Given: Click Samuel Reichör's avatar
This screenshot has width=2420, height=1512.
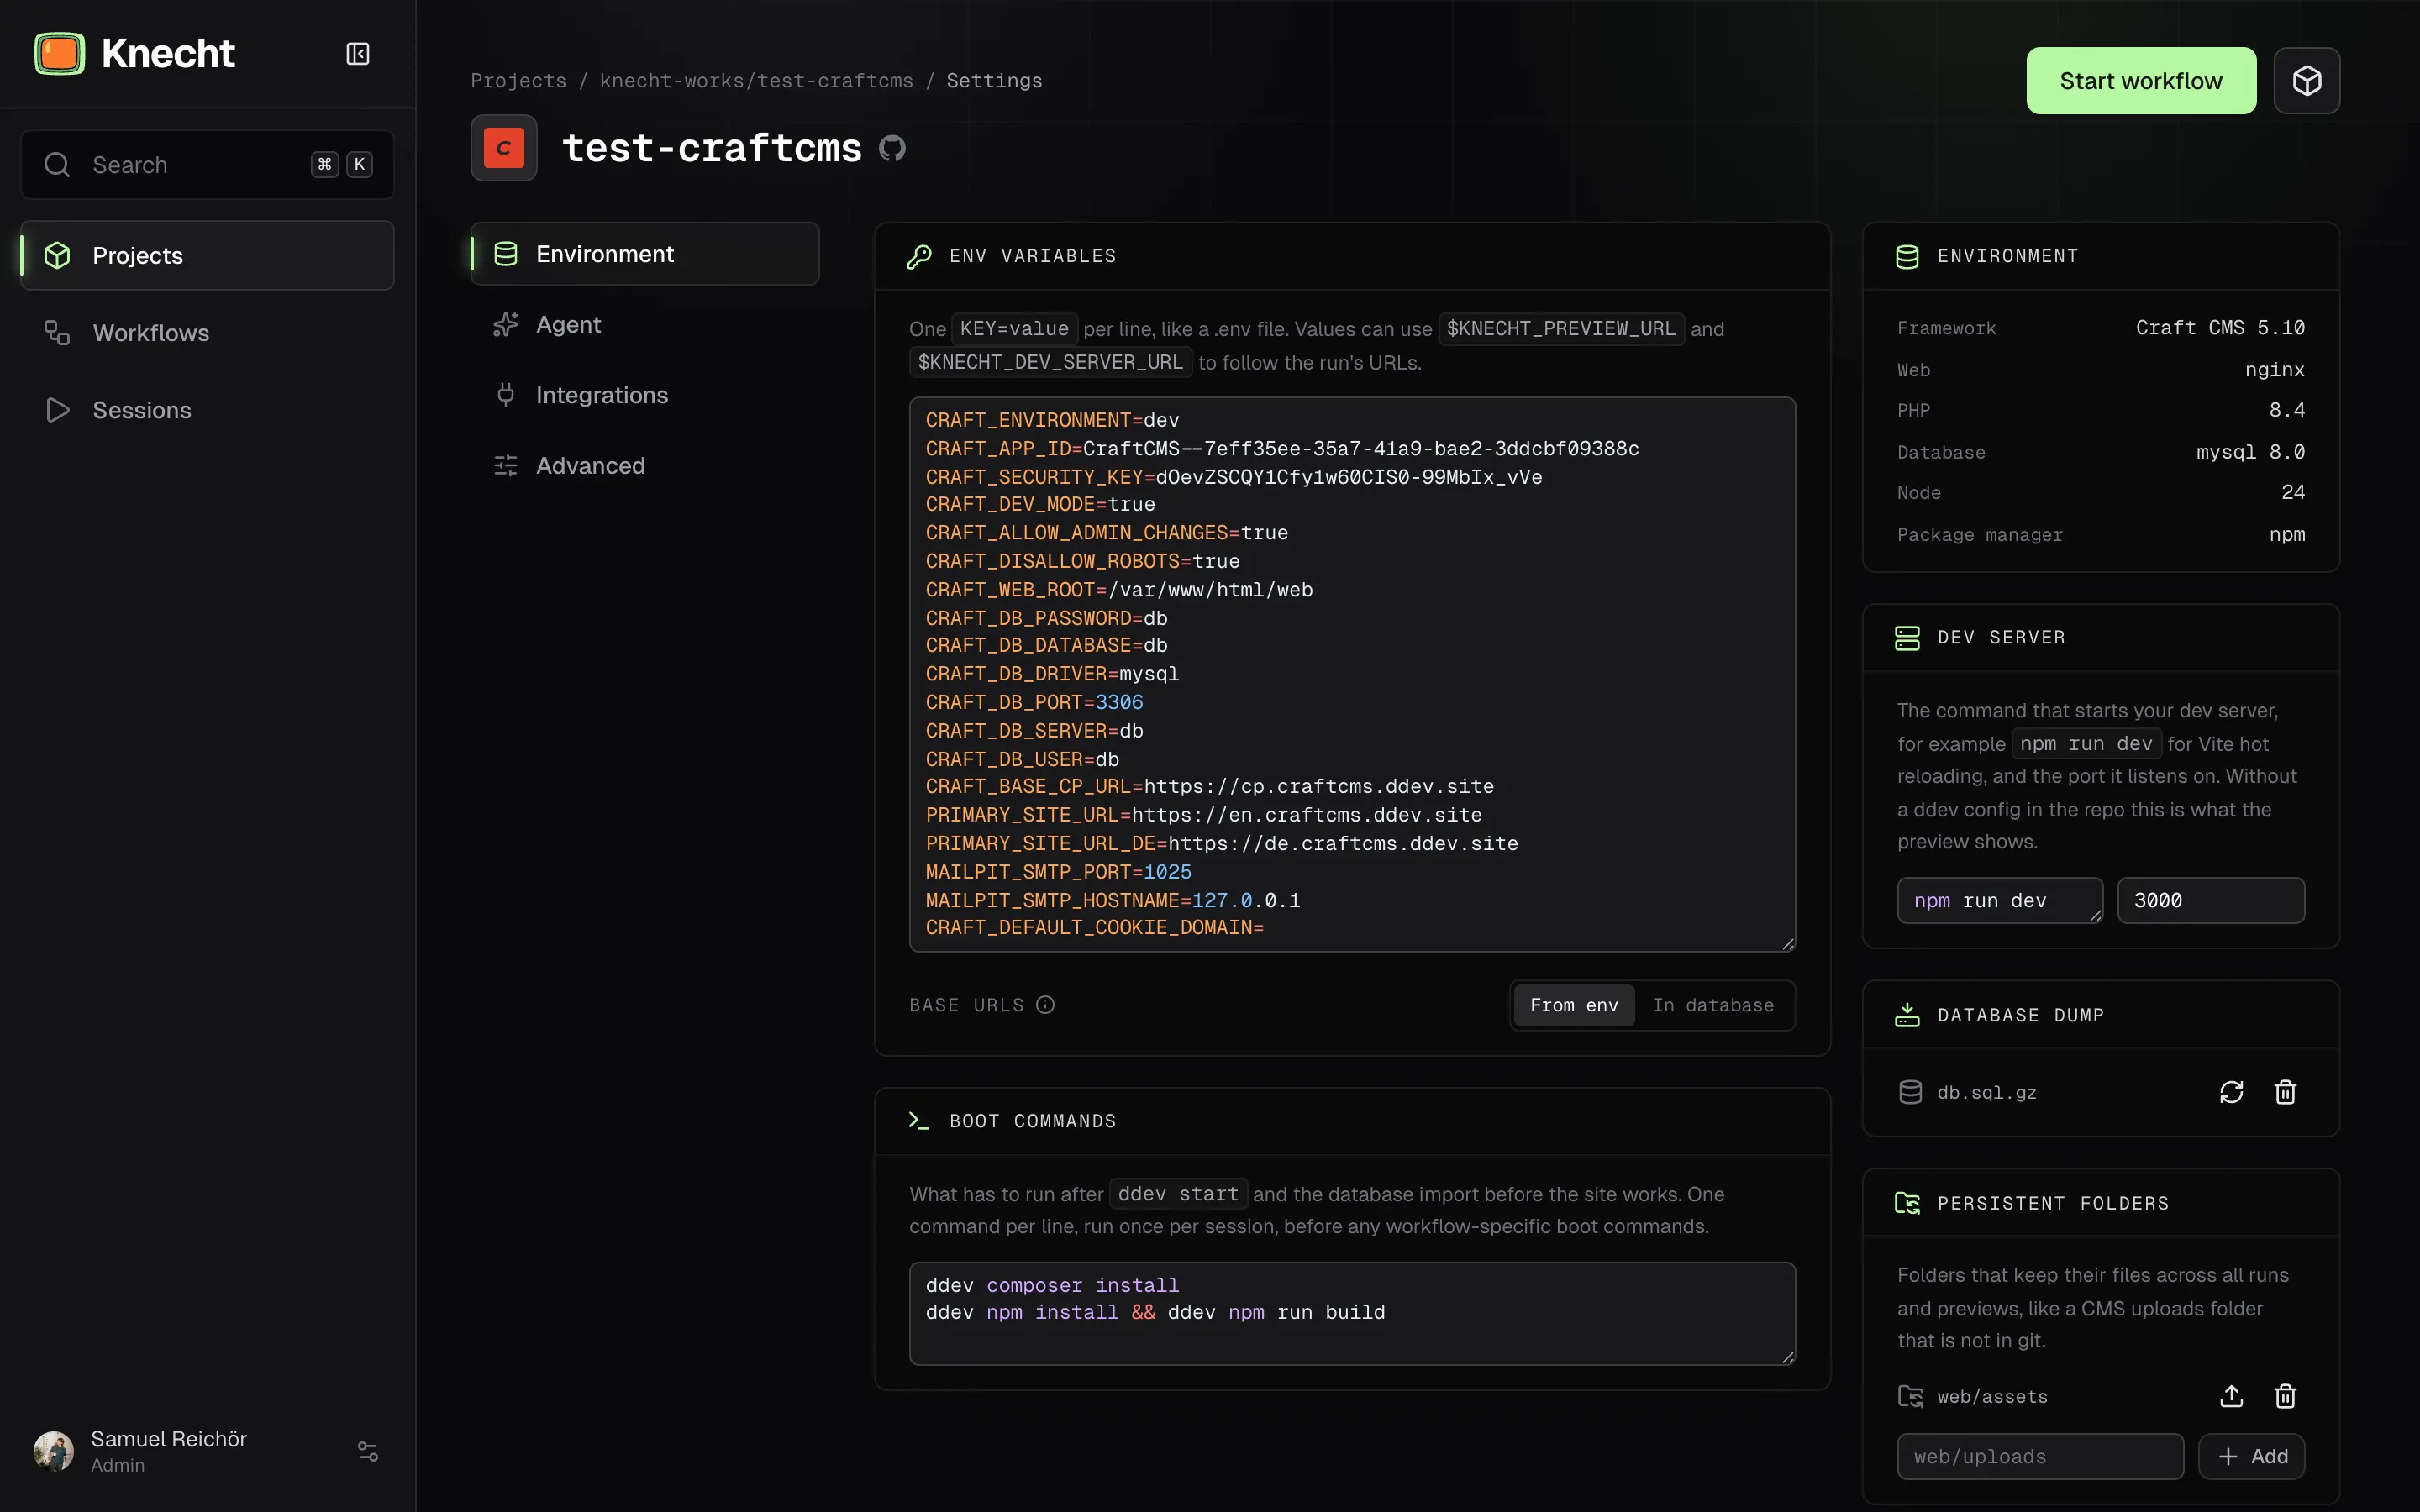Looking at the screenshot, I should coord(54,1451).
